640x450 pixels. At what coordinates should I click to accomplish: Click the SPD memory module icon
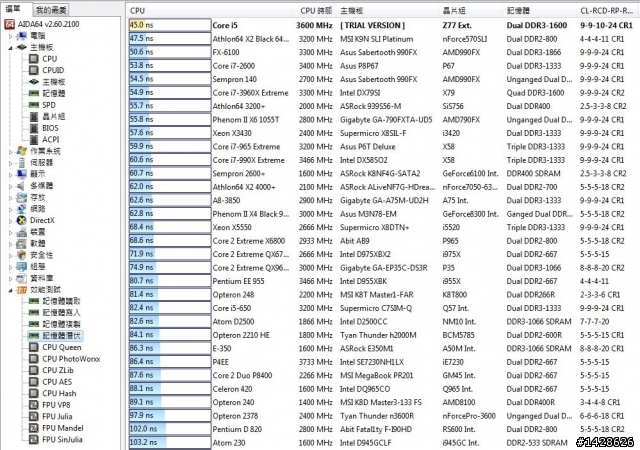(34, 105)
